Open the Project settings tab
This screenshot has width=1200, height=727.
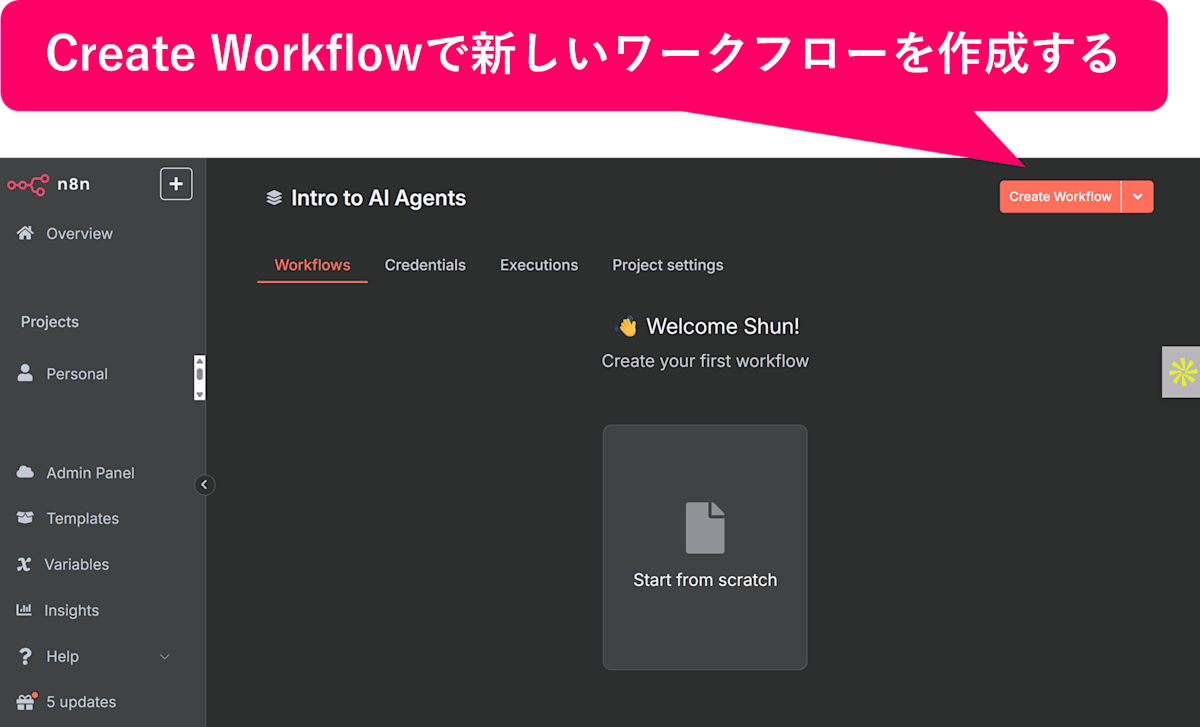coord(668,265)
